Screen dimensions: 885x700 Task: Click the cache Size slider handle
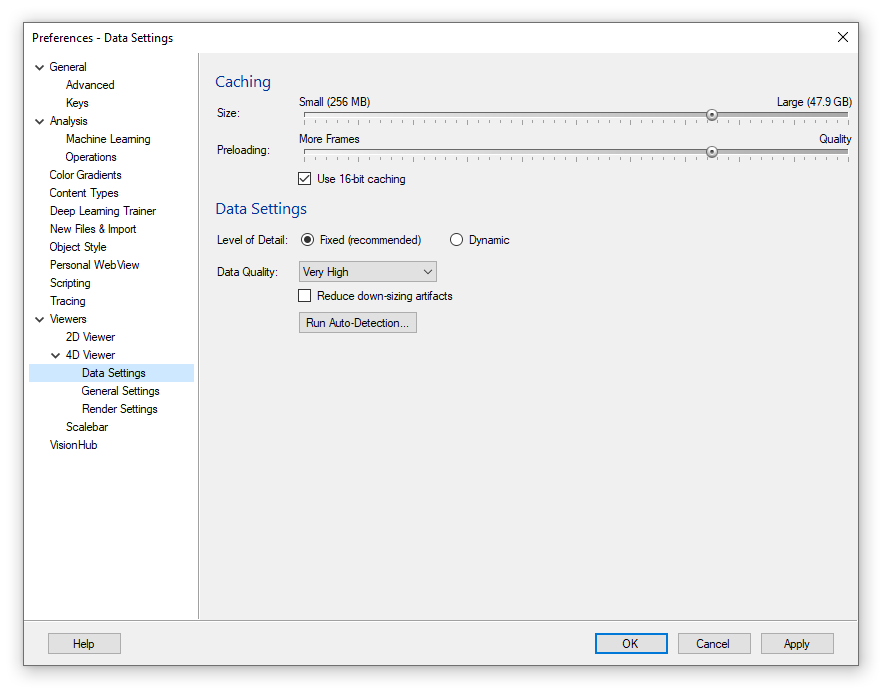(712, 115)
